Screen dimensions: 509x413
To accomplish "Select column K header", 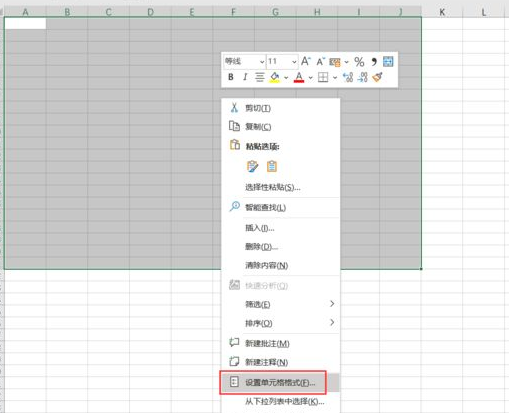I will (x=442, y=12).
